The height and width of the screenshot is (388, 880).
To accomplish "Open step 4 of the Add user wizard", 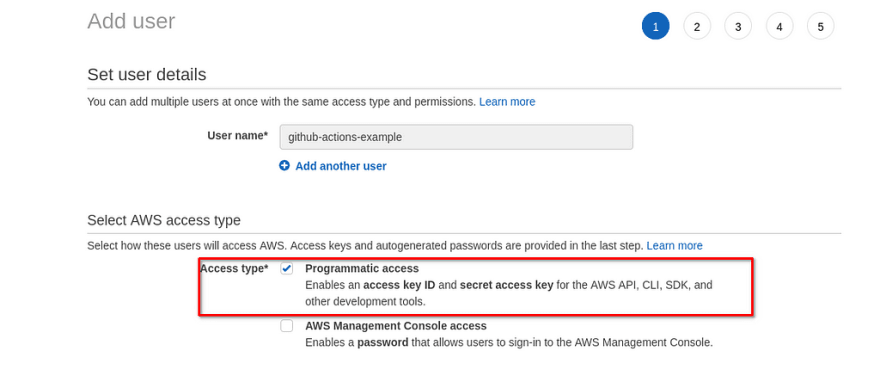I will click(780, 26).
